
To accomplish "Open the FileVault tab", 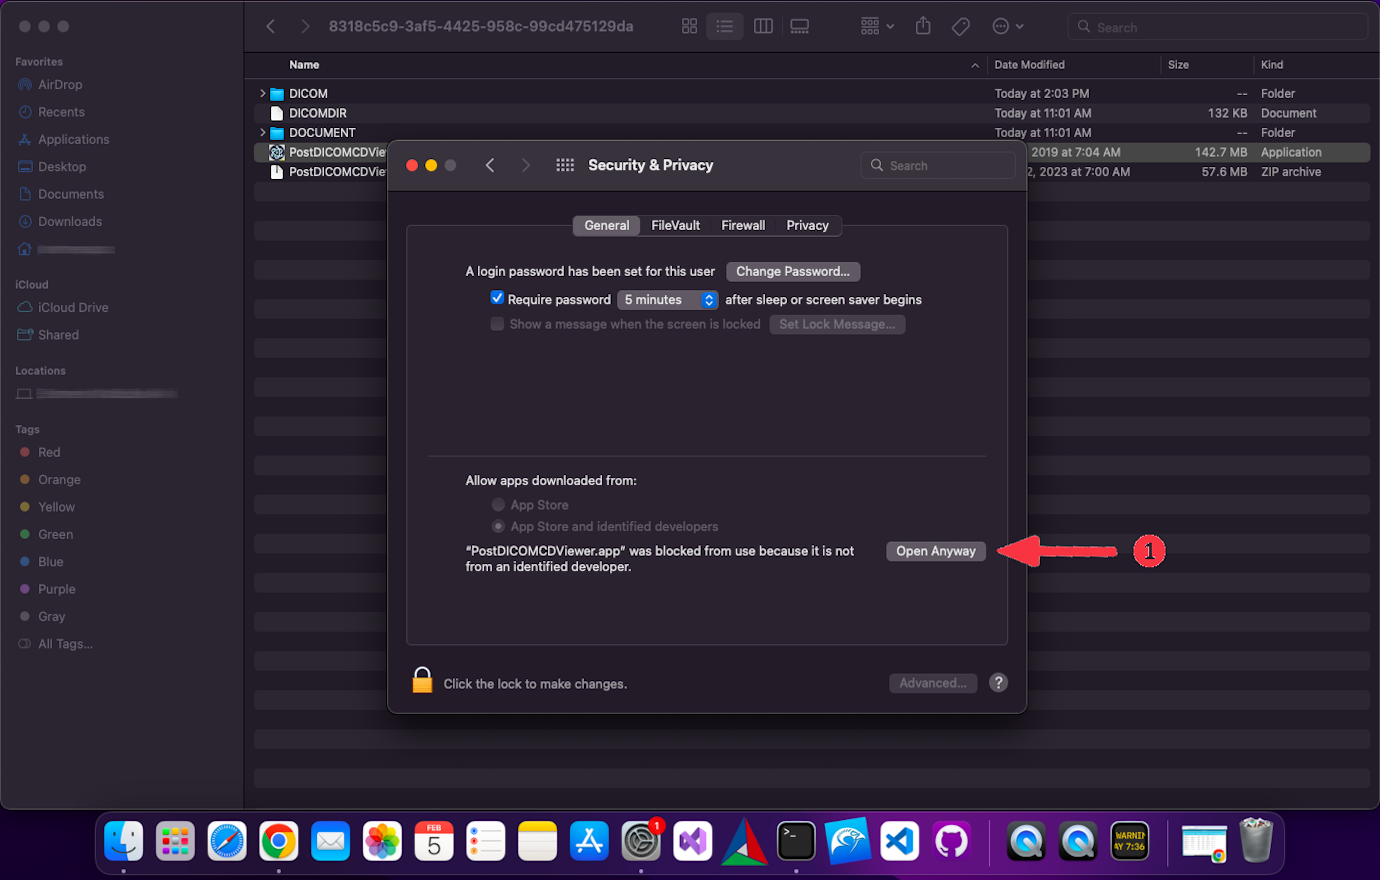I will click(x=675, y=225).
